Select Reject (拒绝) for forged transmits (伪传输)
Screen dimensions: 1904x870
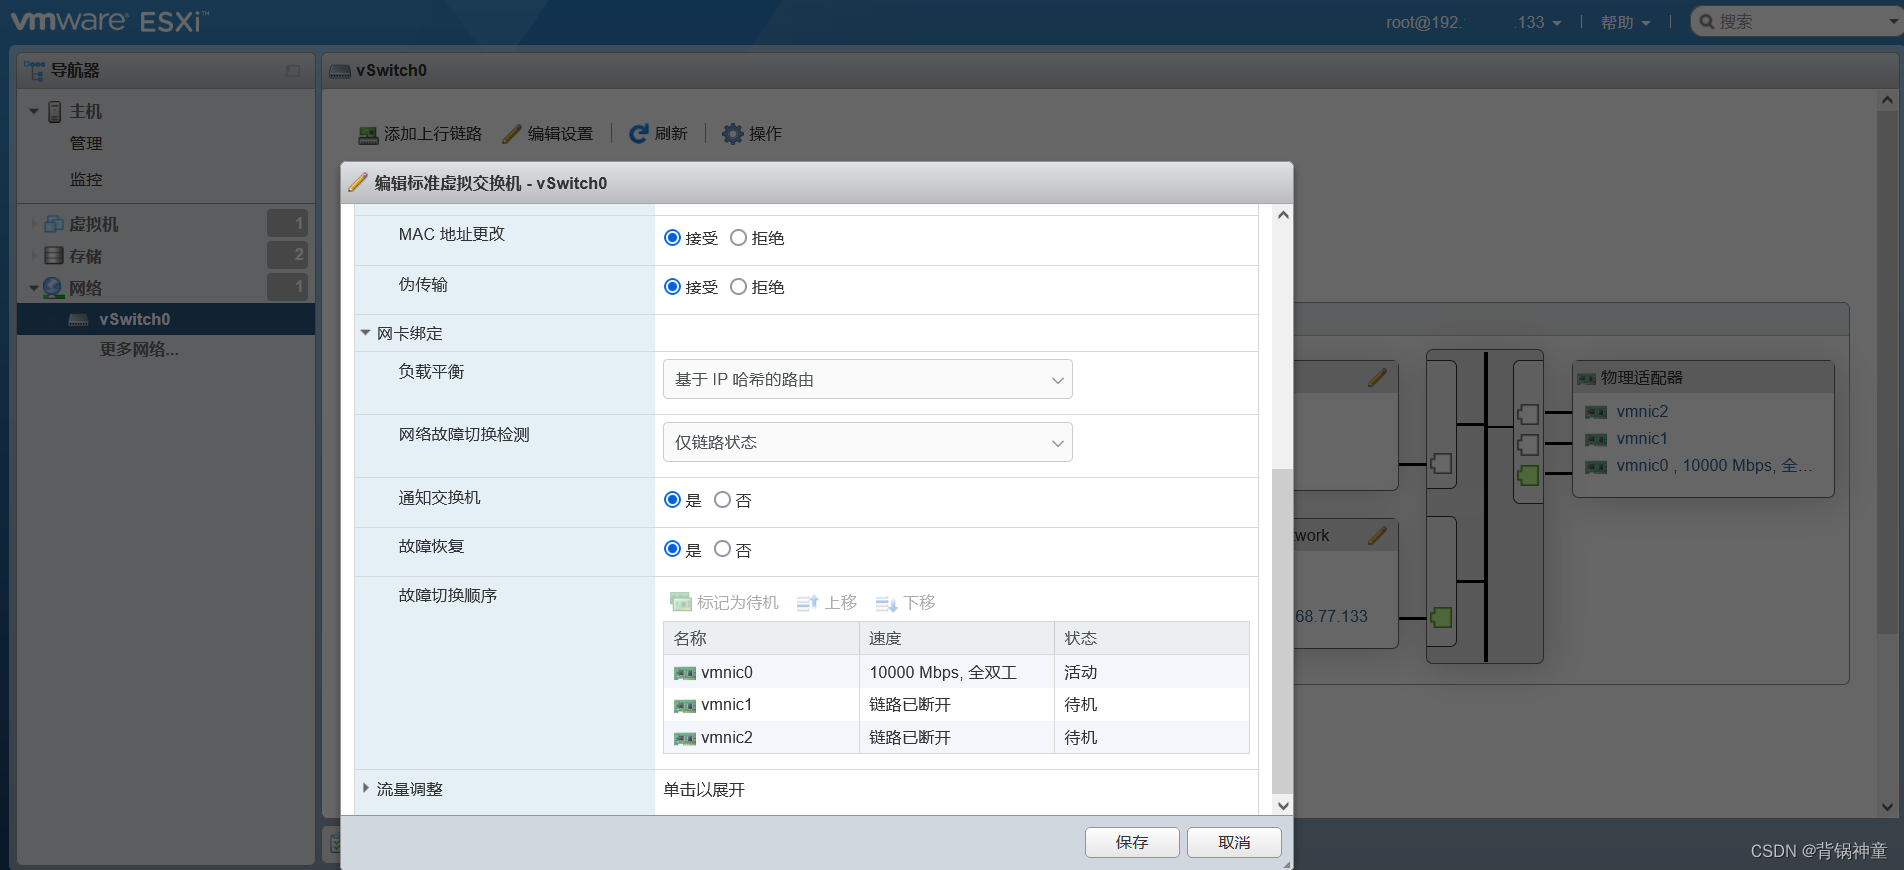click(x=738, y=287)
